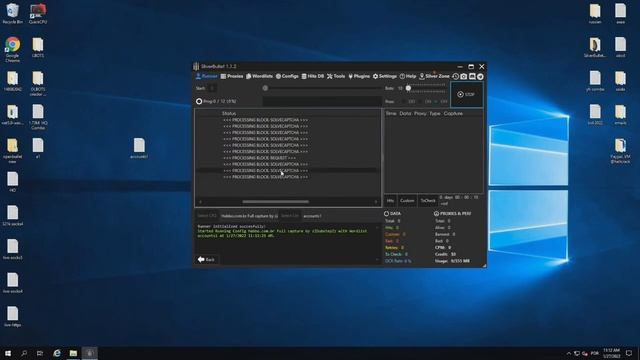The width and height of the screenshot is (640, 360).
Task: Open the Proxies tab
Action: tap(232, 76)
